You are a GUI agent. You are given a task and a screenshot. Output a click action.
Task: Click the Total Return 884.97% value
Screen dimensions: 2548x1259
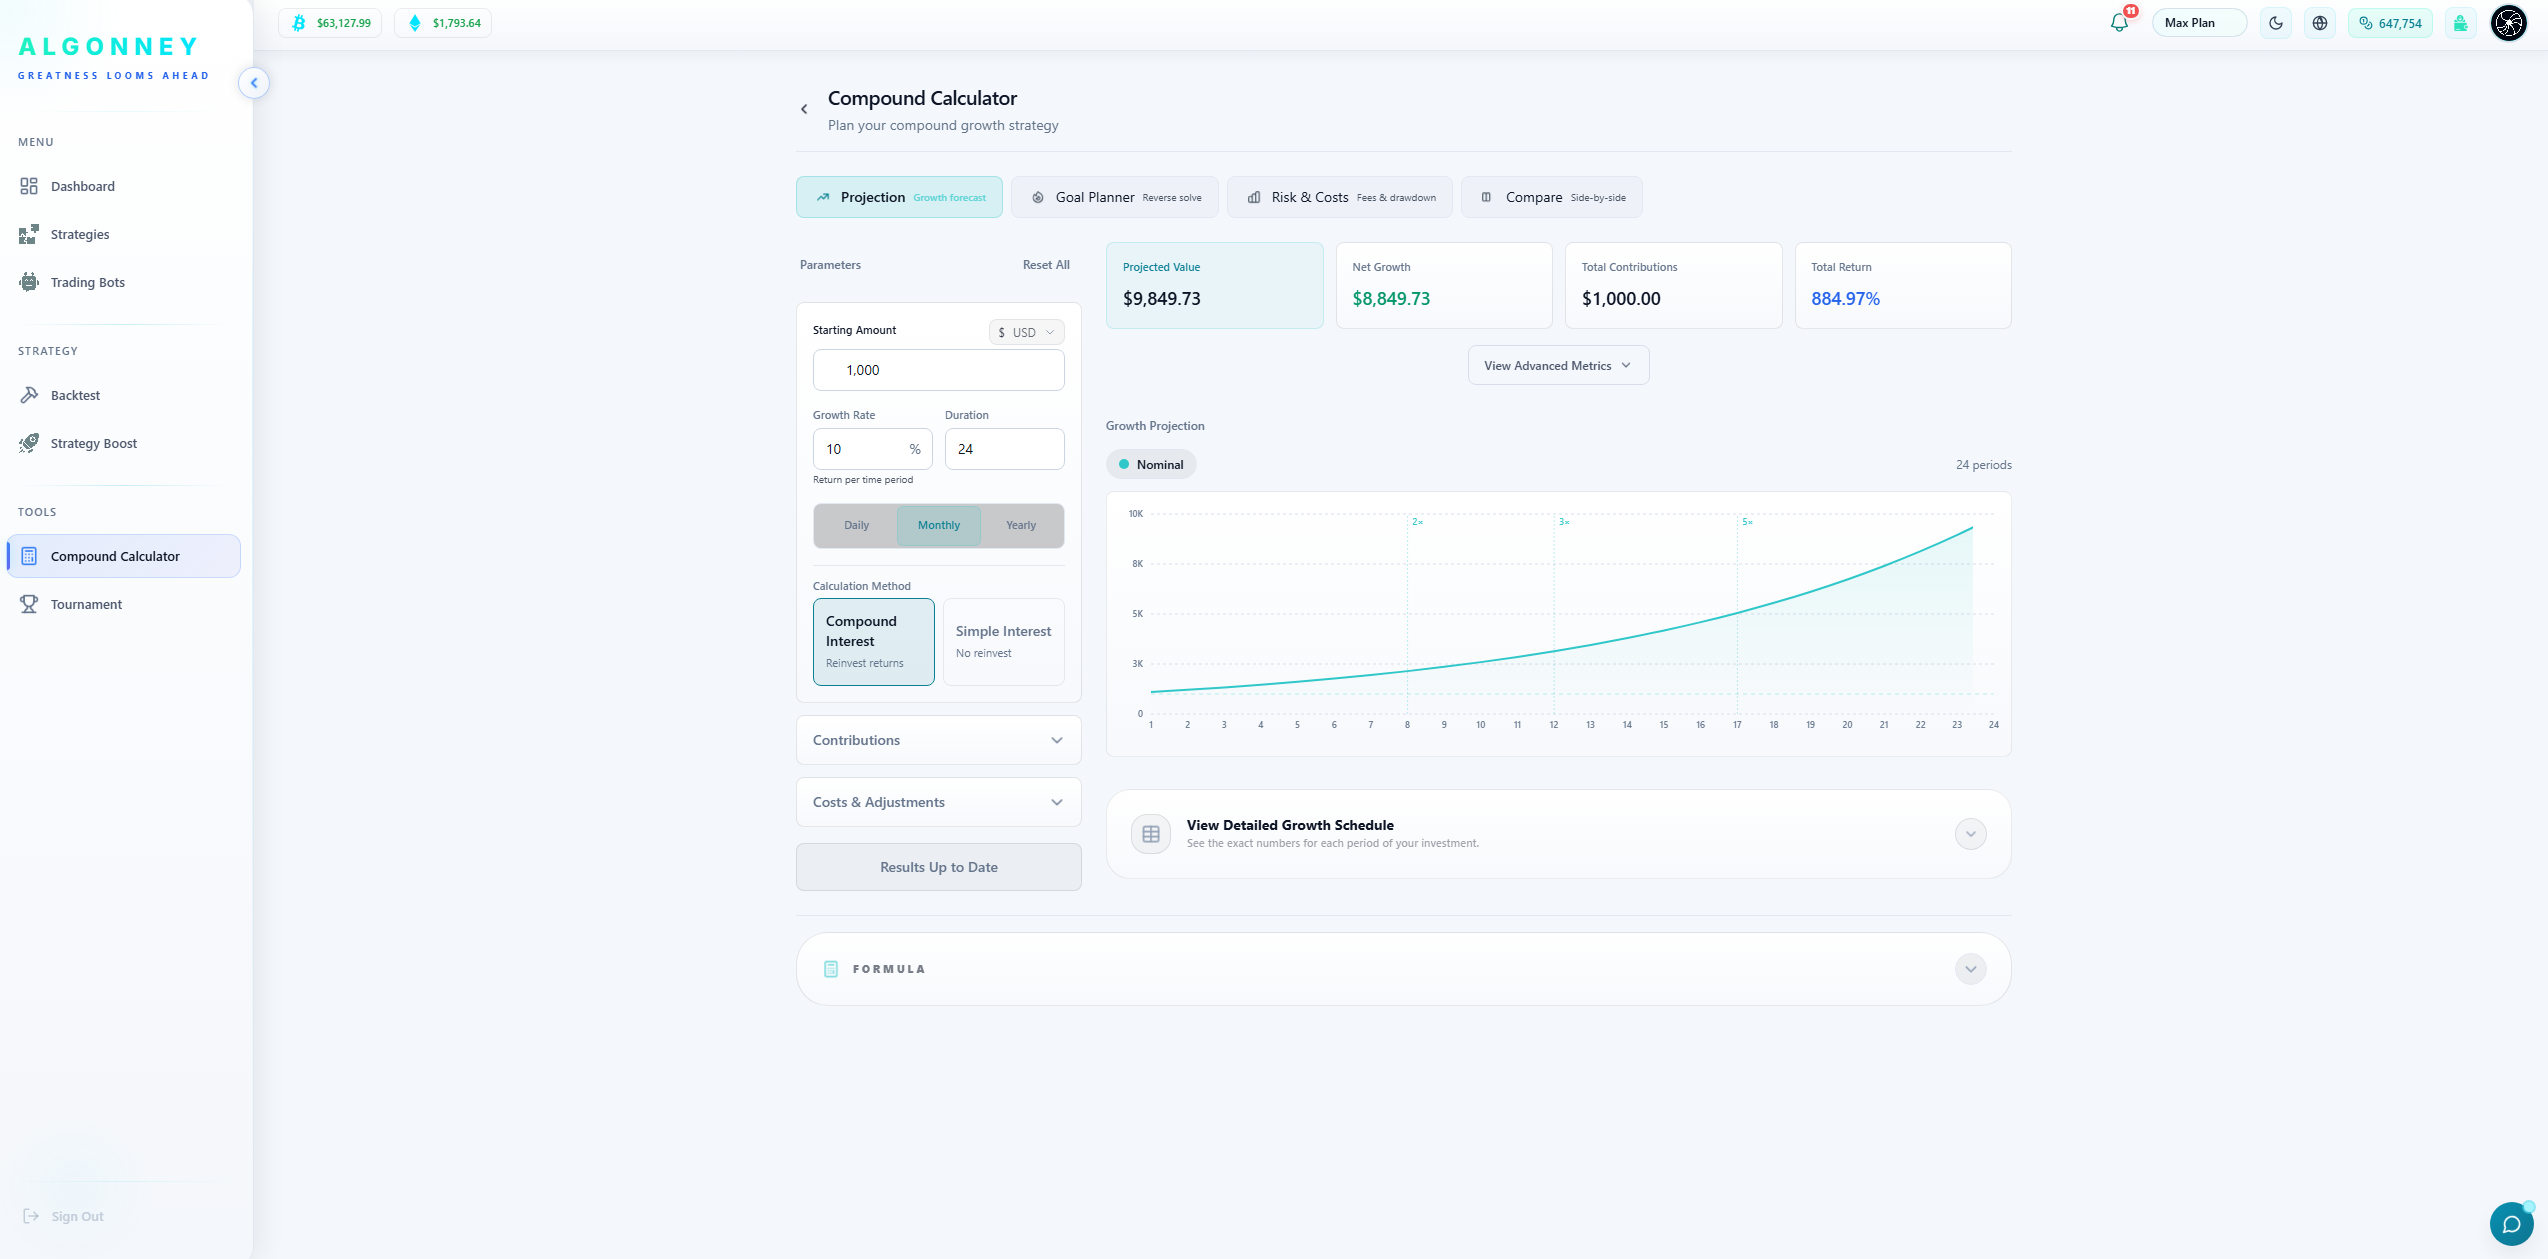(1845, 299)
